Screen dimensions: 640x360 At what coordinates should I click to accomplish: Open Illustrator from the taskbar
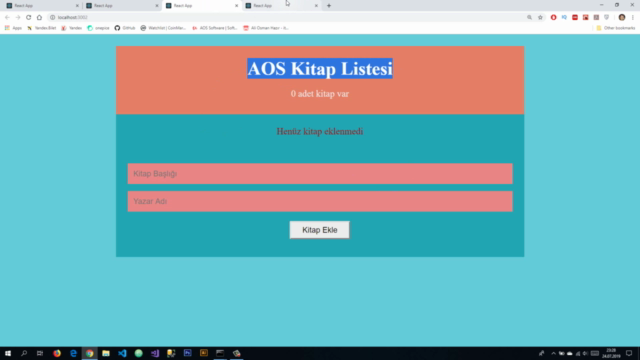click(204, 353)
